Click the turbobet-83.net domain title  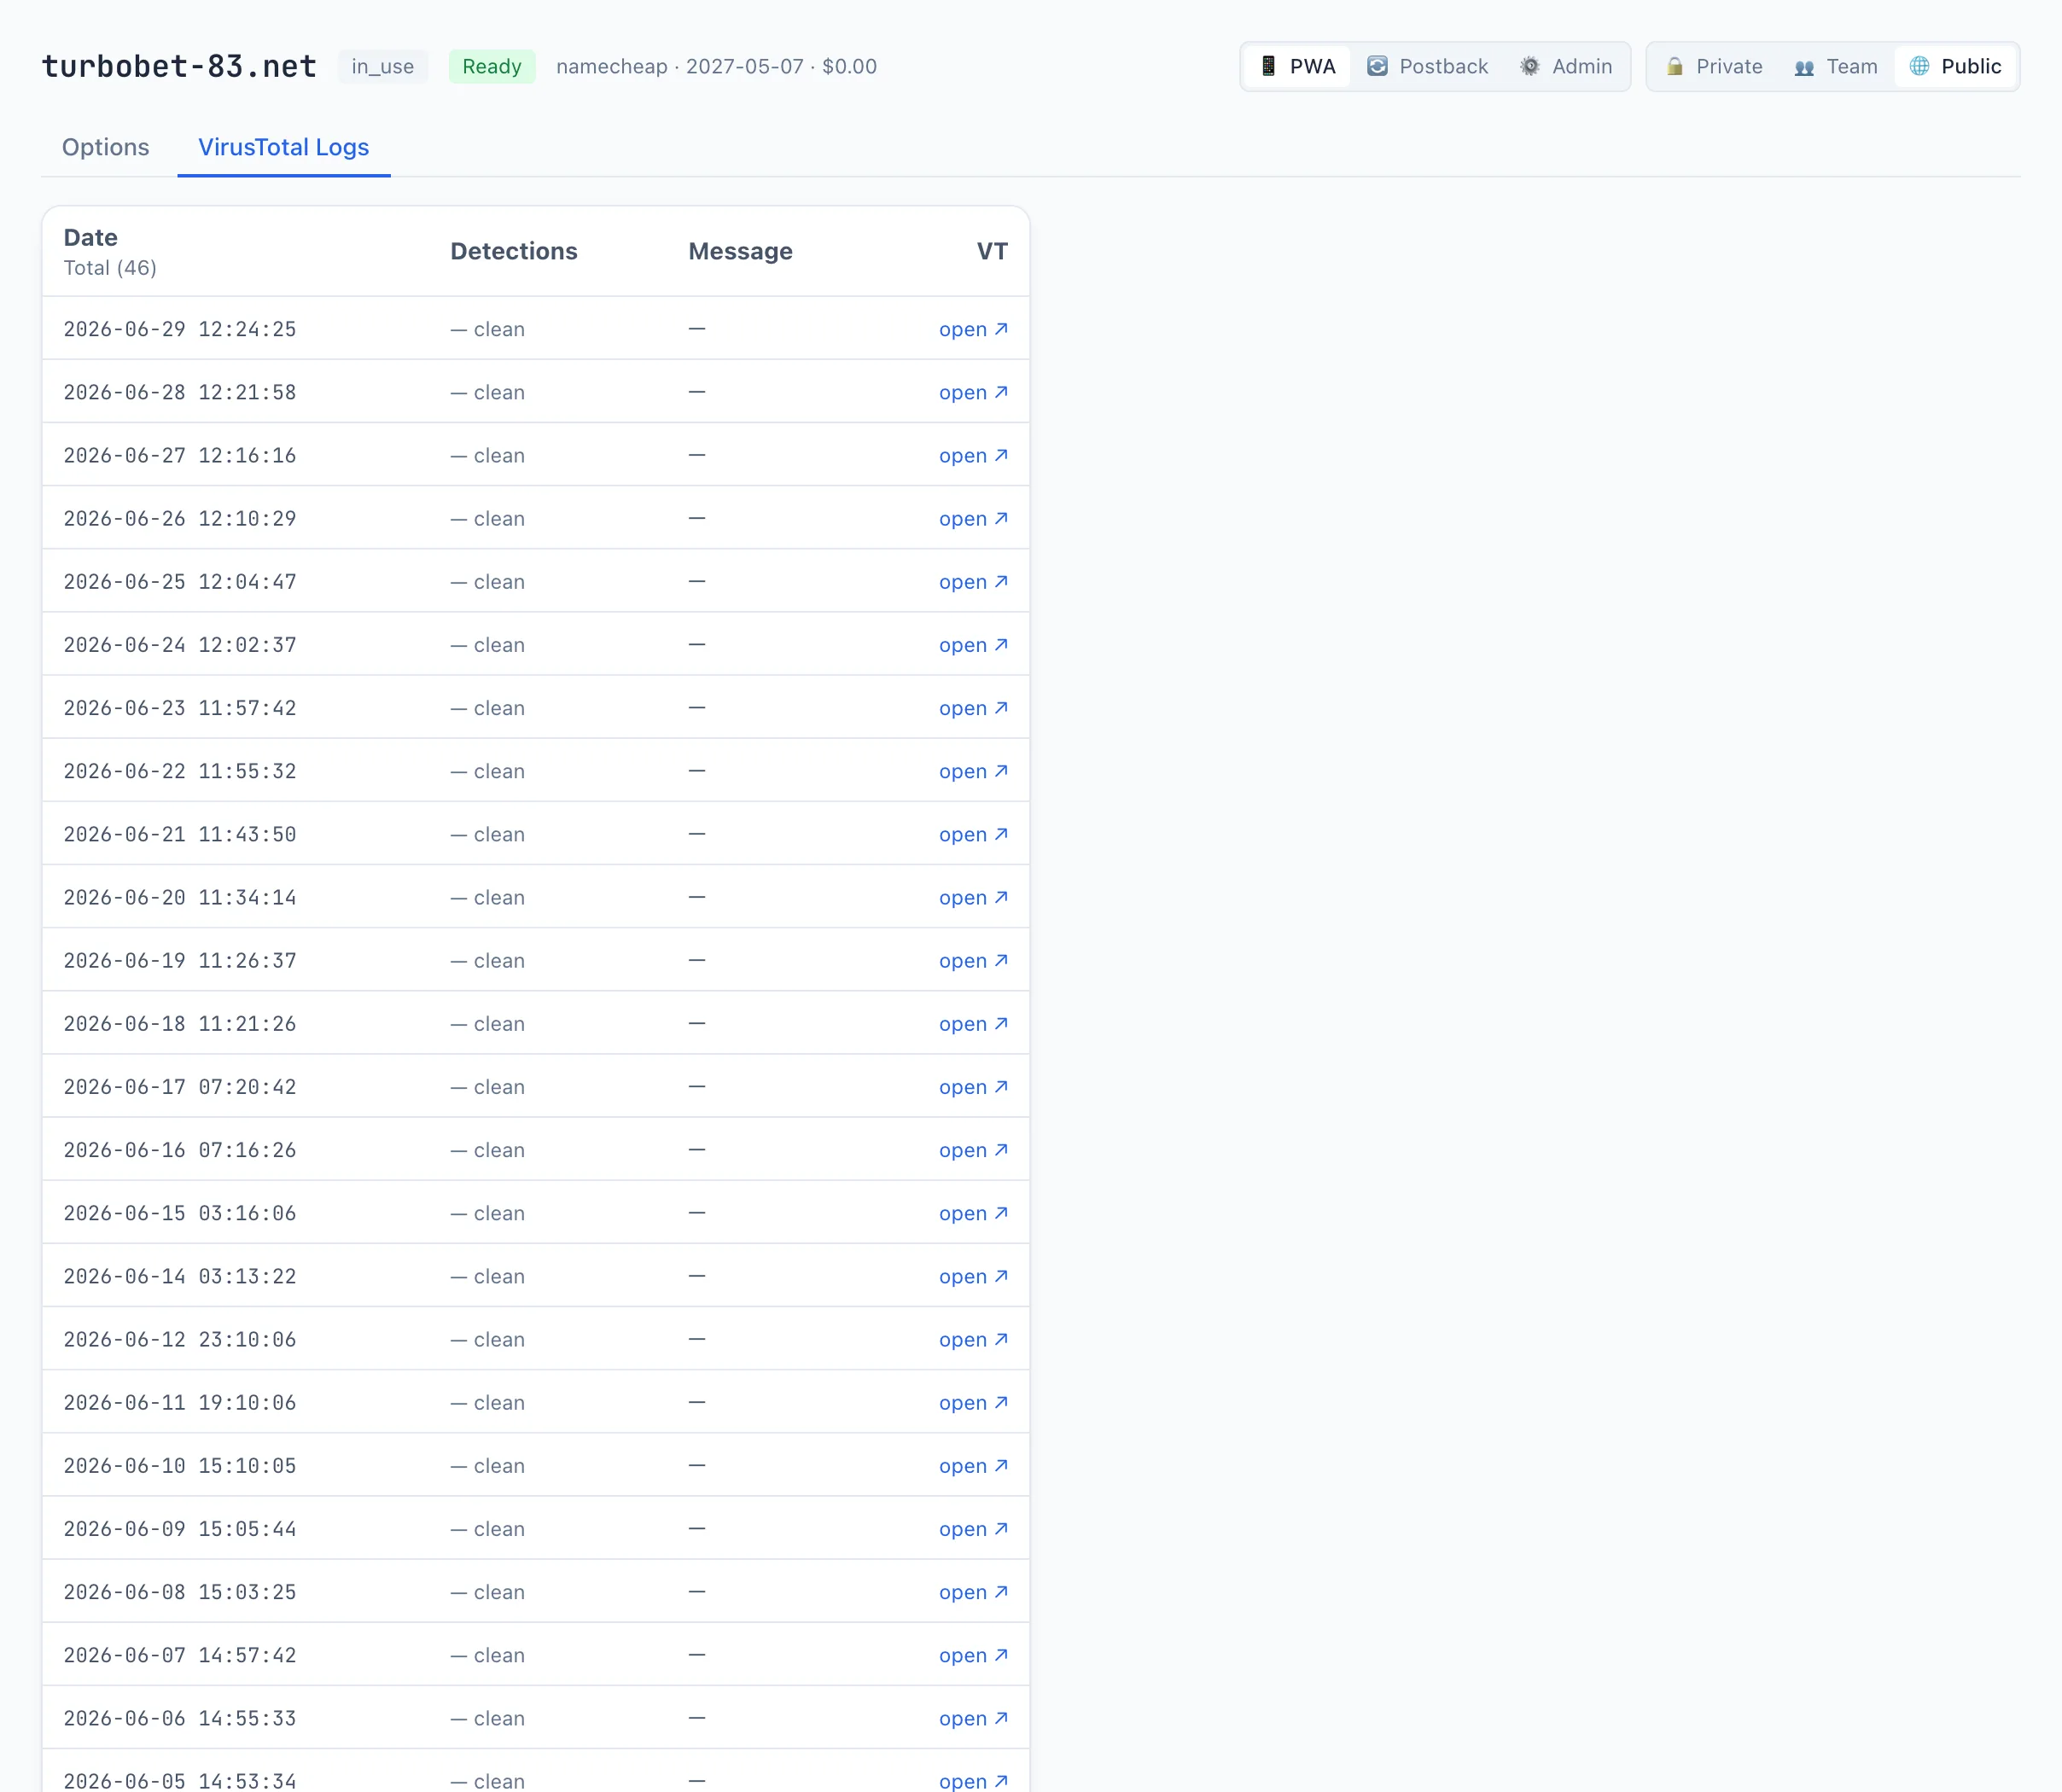click(x=179, y=66)
